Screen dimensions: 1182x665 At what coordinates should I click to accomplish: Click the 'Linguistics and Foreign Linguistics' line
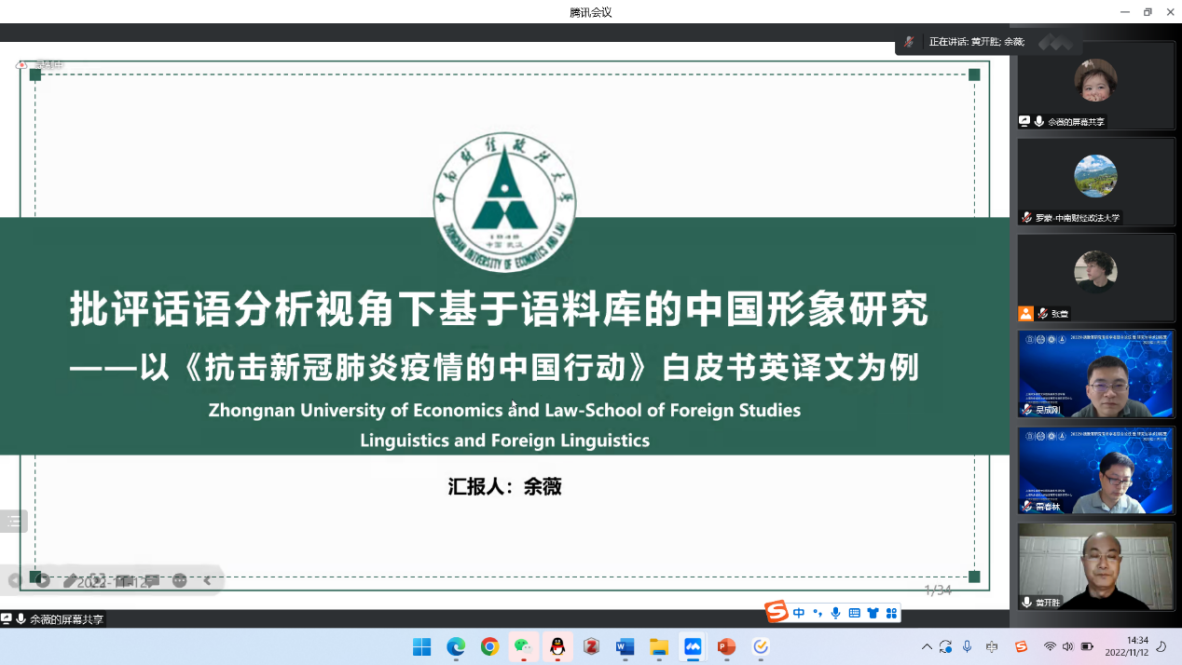point(504,440)
